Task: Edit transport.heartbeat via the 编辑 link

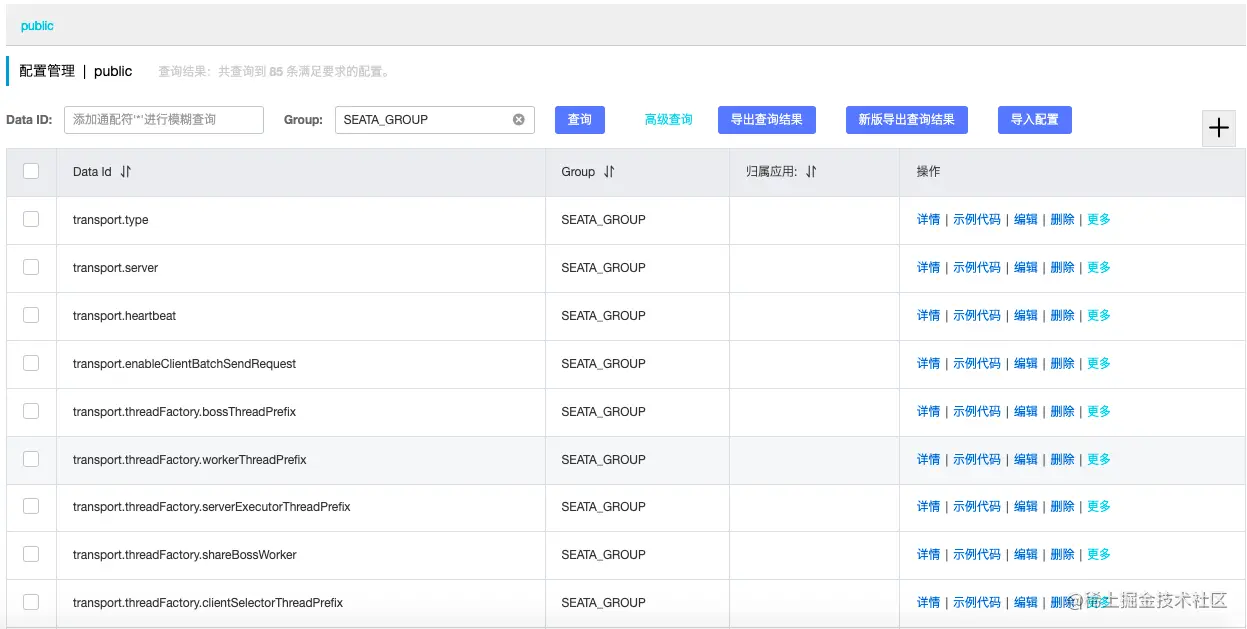Action: [x=1026, y=315]
